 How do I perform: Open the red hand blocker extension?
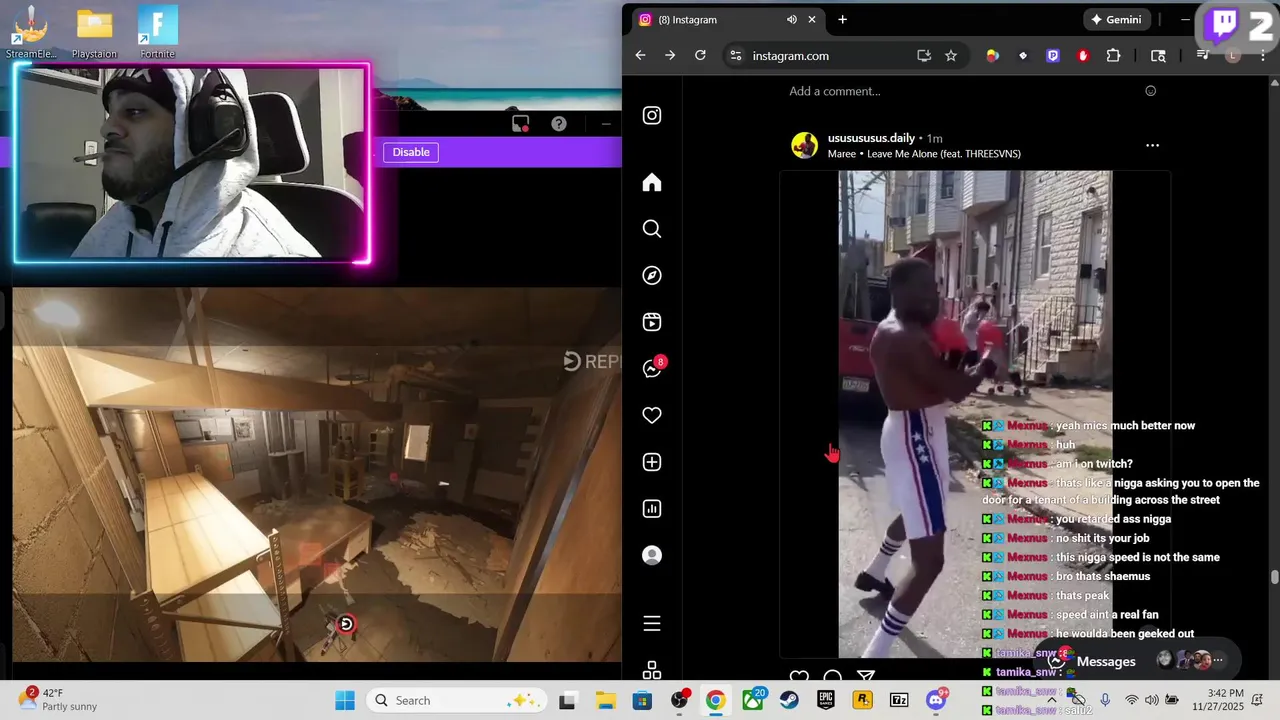tap(1083, 56)
